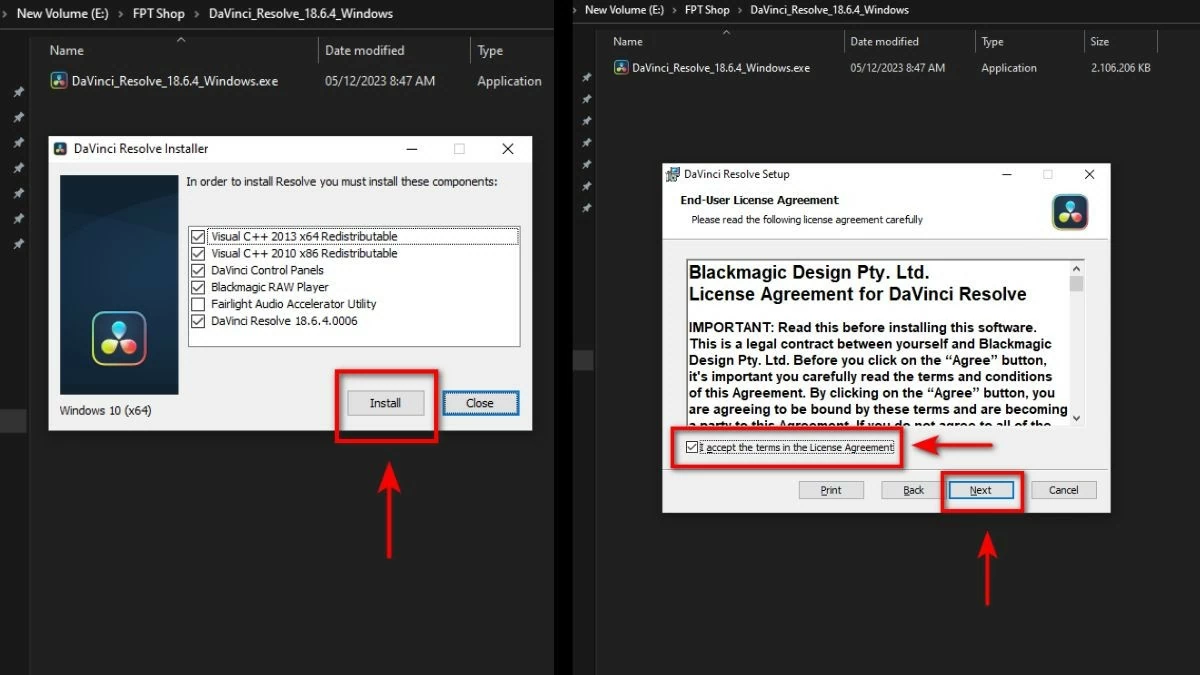Uncheck the Blackmagic RAW Player component
Viewport: 1200px width, 675px height.
click(198, 287)
